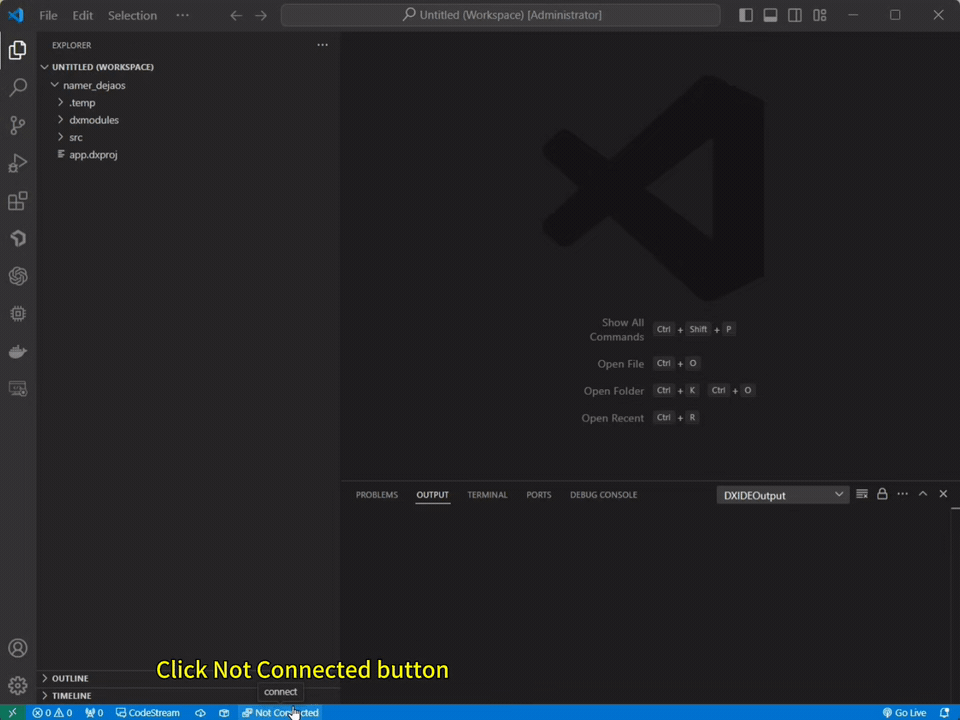Switch to the OUTPUT tab
Screen dimensions: 960x720
pyautogui.click(x=432, y=495)
